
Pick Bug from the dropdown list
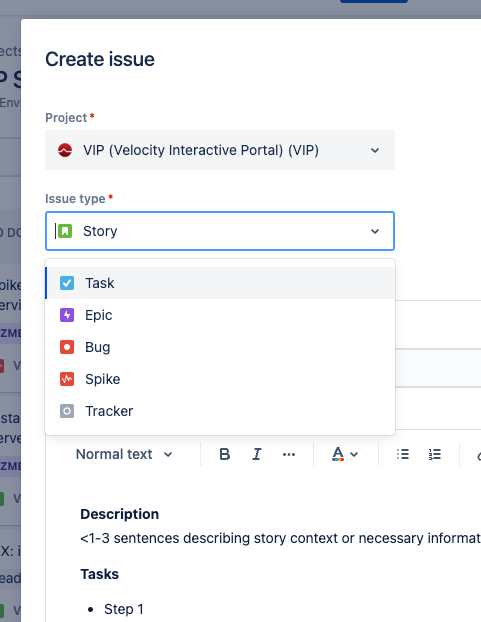[x=220, y=347]
